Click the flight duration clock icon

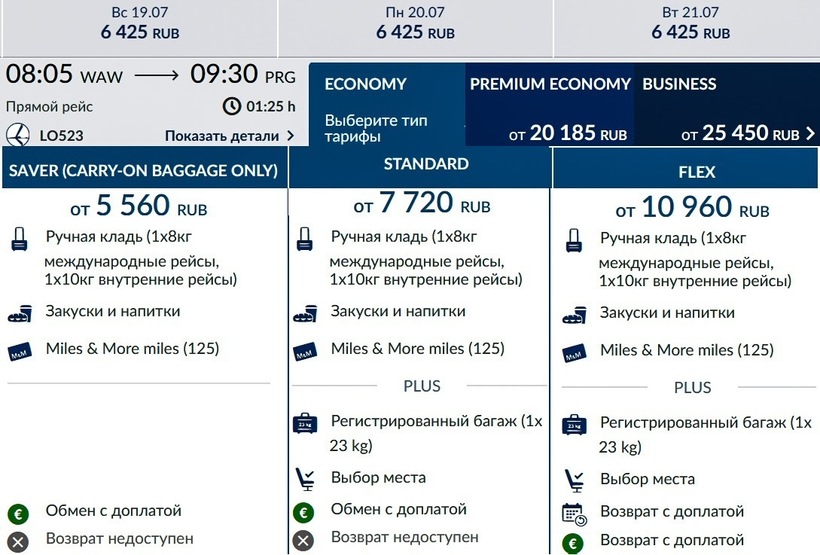[x=231, y=106]
